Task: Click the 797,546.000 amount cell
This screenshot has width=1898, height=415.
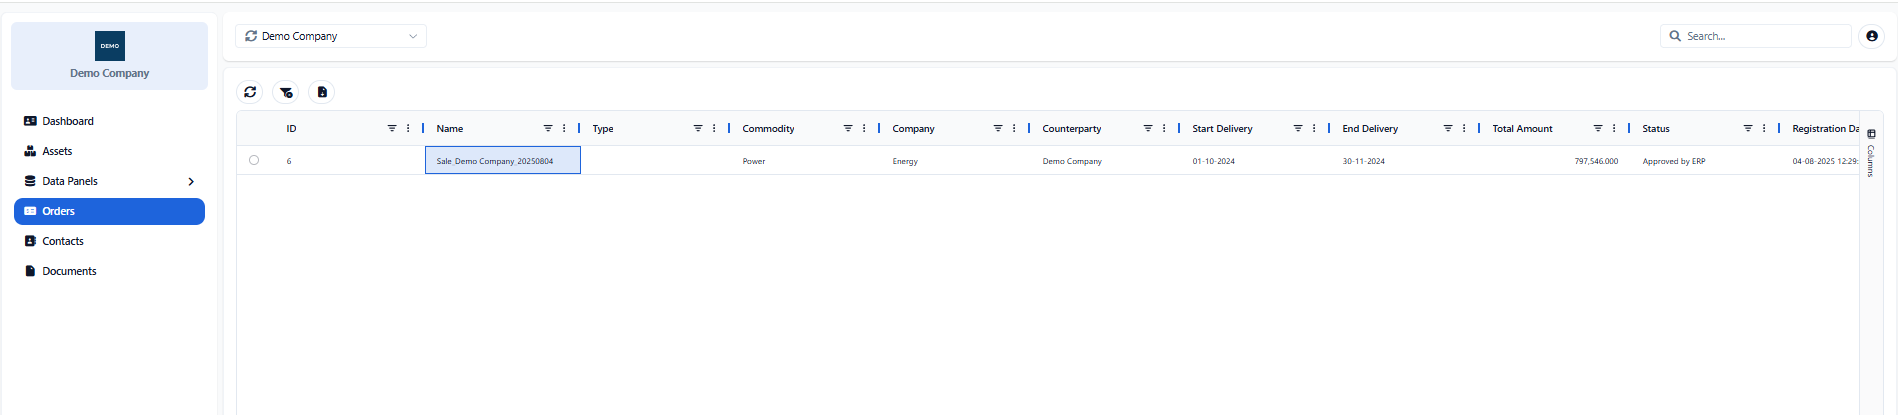Action: 1554,160
